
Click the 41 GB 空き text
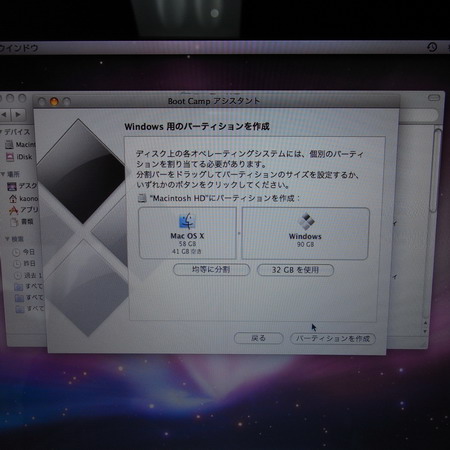[187, 251]
